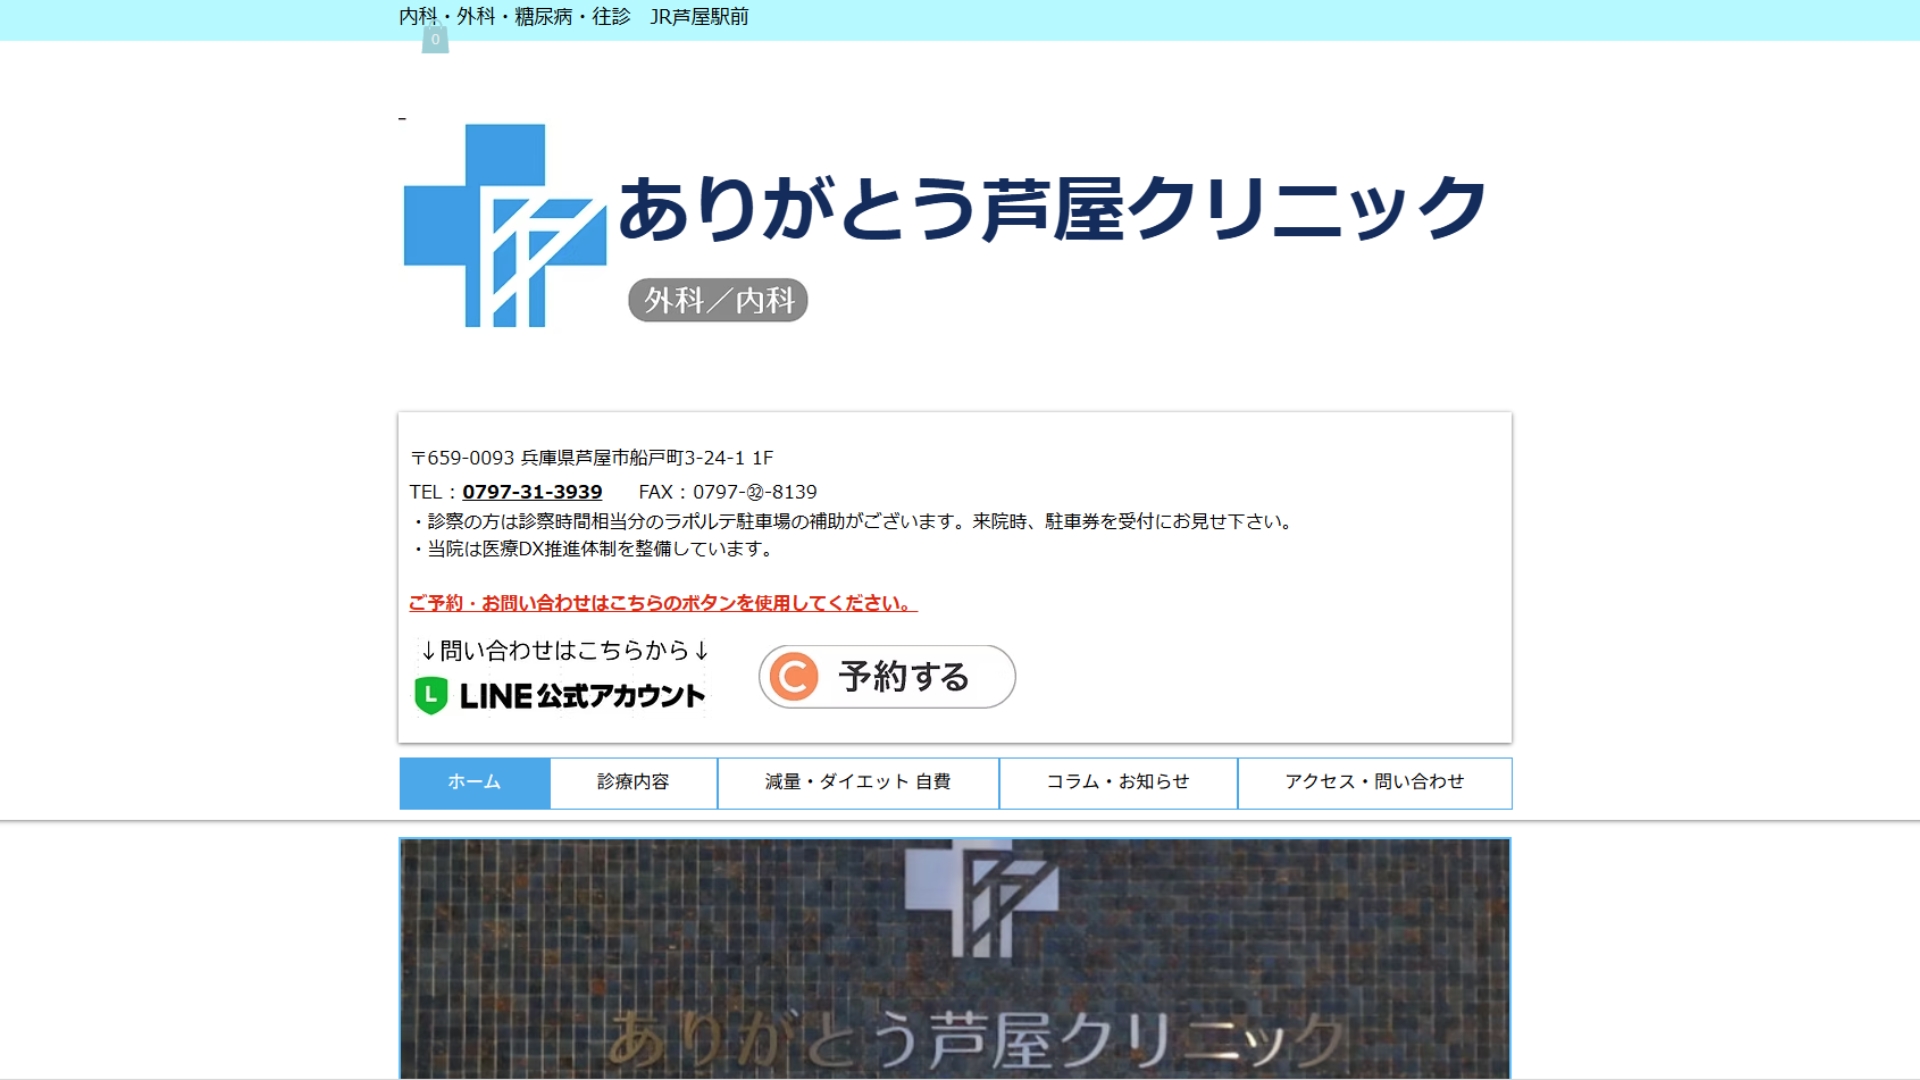Click the red ご予約・お問い合わせ link
This screenshot has width=1920, height=1080.
click(662, 603)
